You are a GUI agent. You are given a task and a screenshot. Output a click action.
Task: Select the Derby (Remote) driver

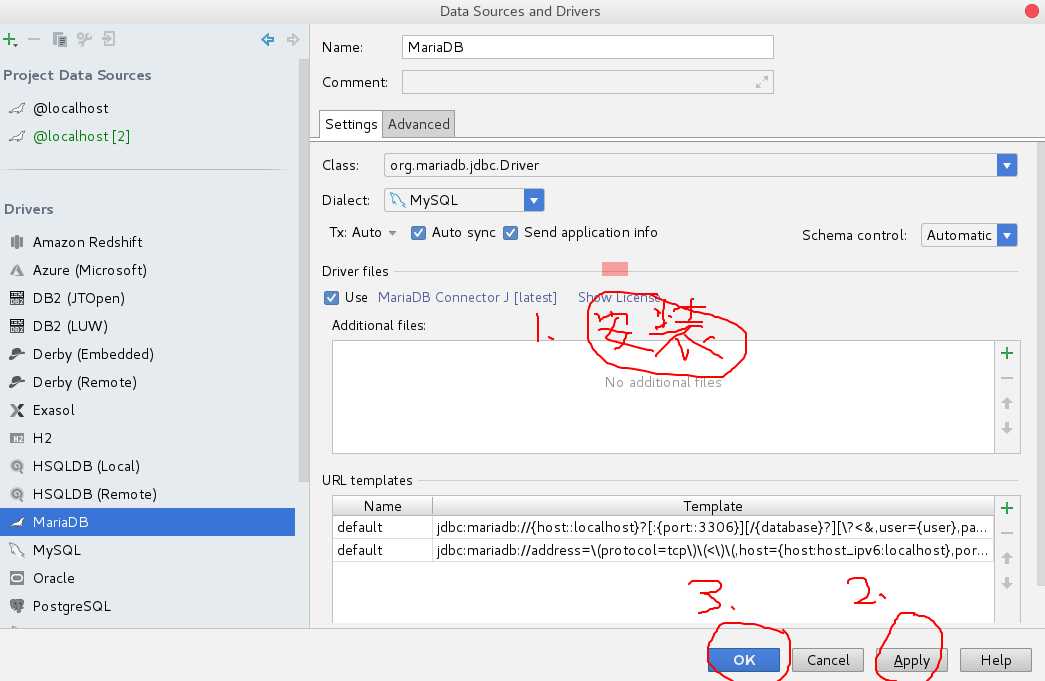tap(147, 382)
